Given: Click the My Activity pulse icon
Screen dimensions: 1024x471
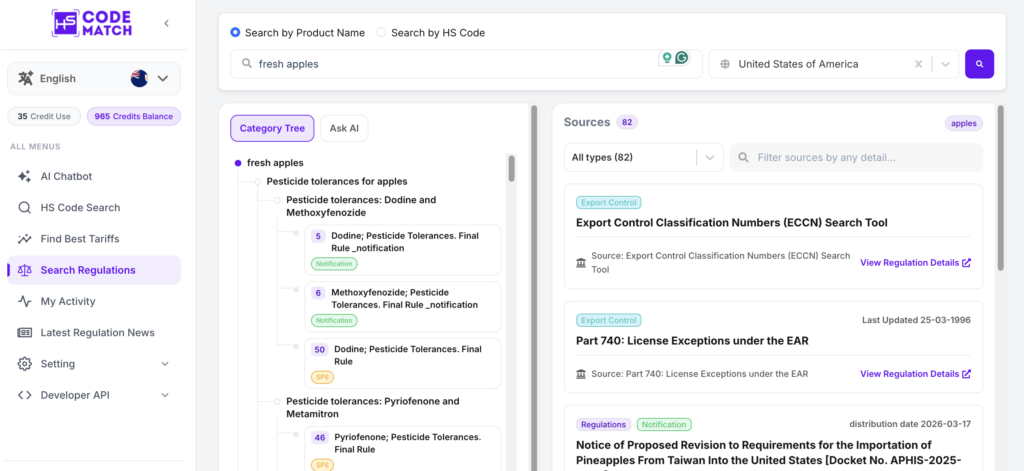Looking at the screenshot, I should [x=24, y=301].
